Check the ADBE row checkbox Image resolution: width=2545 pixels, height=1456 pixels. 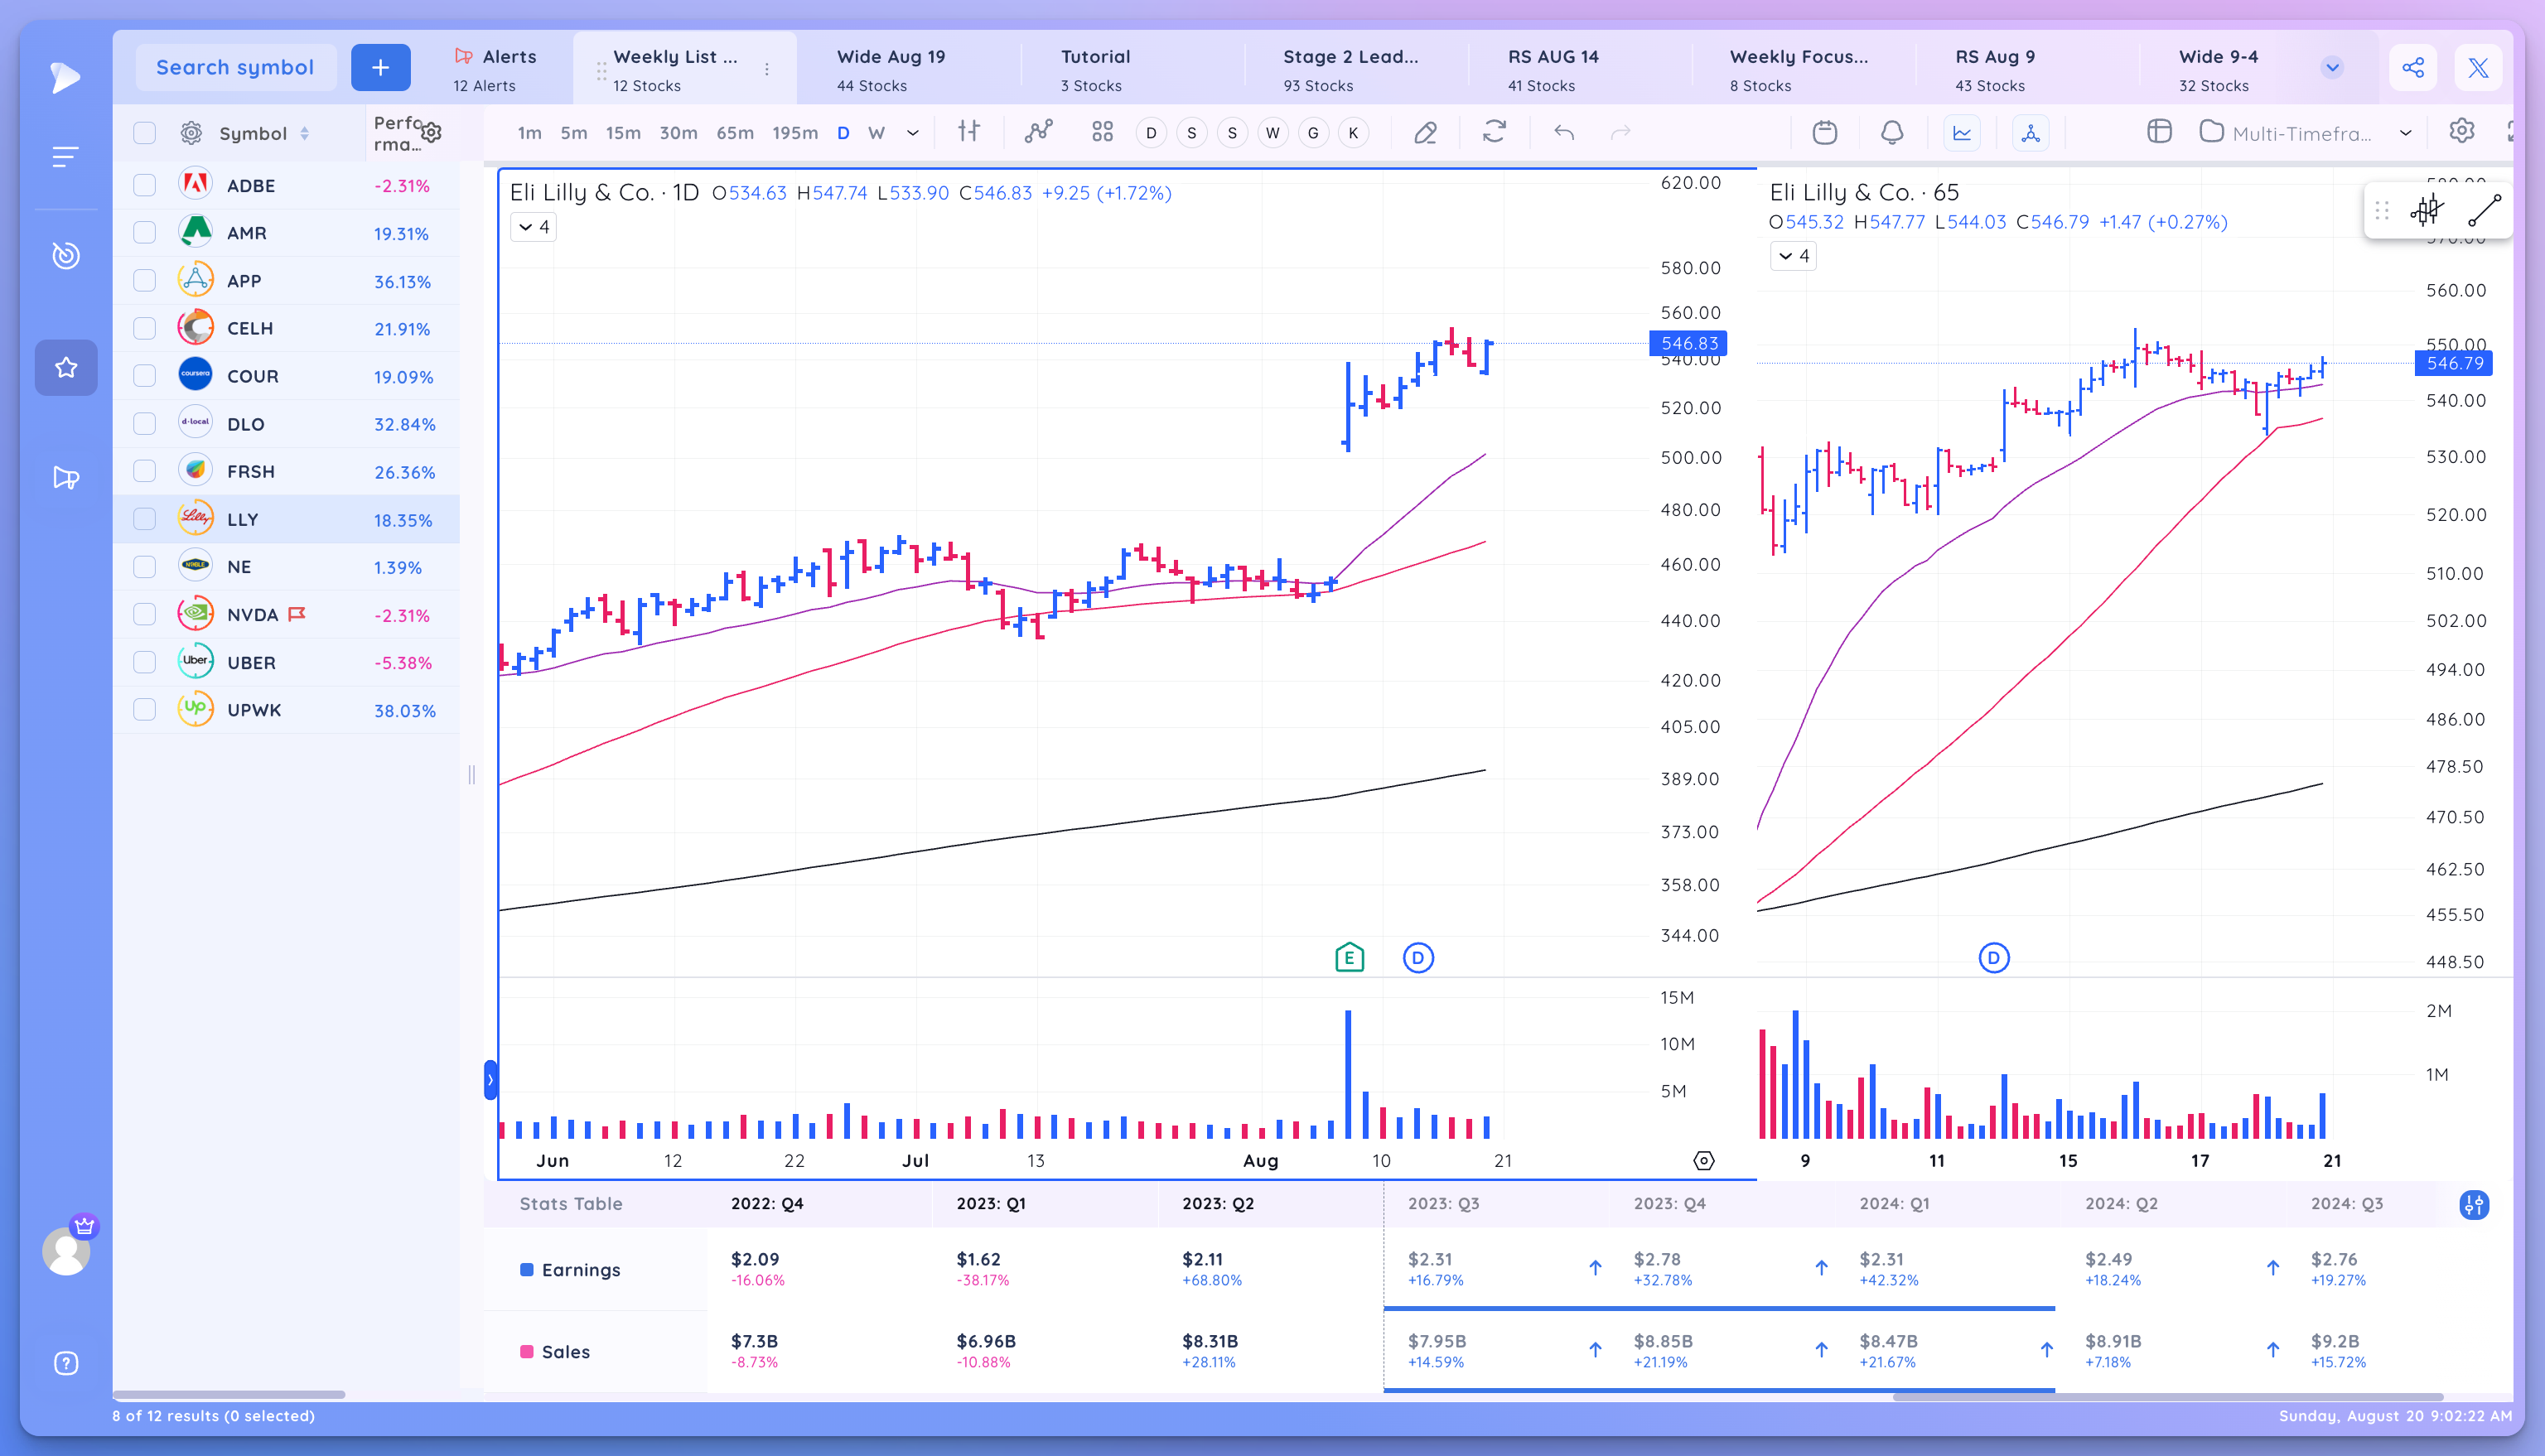click(145, 185)
